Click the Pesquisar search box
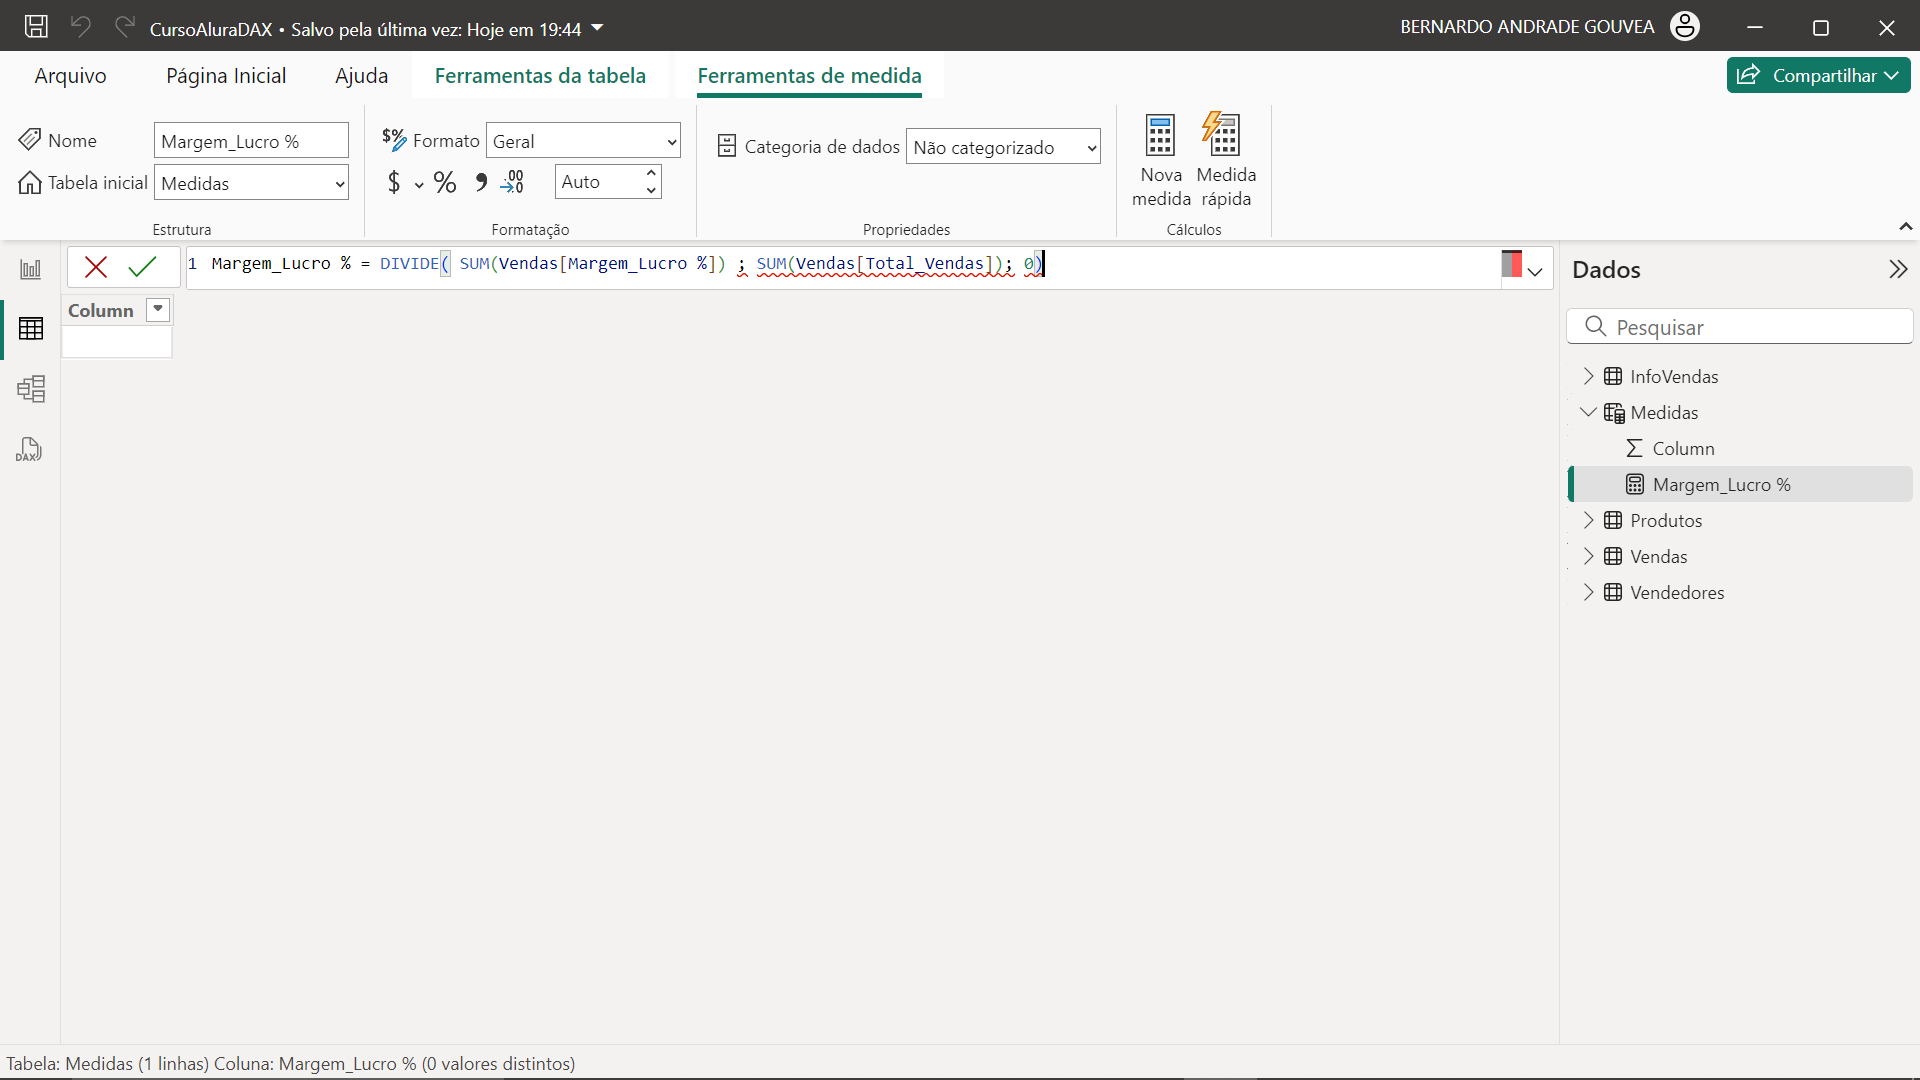The height and width of the screenshot is (1080, 1920). 1740,327
